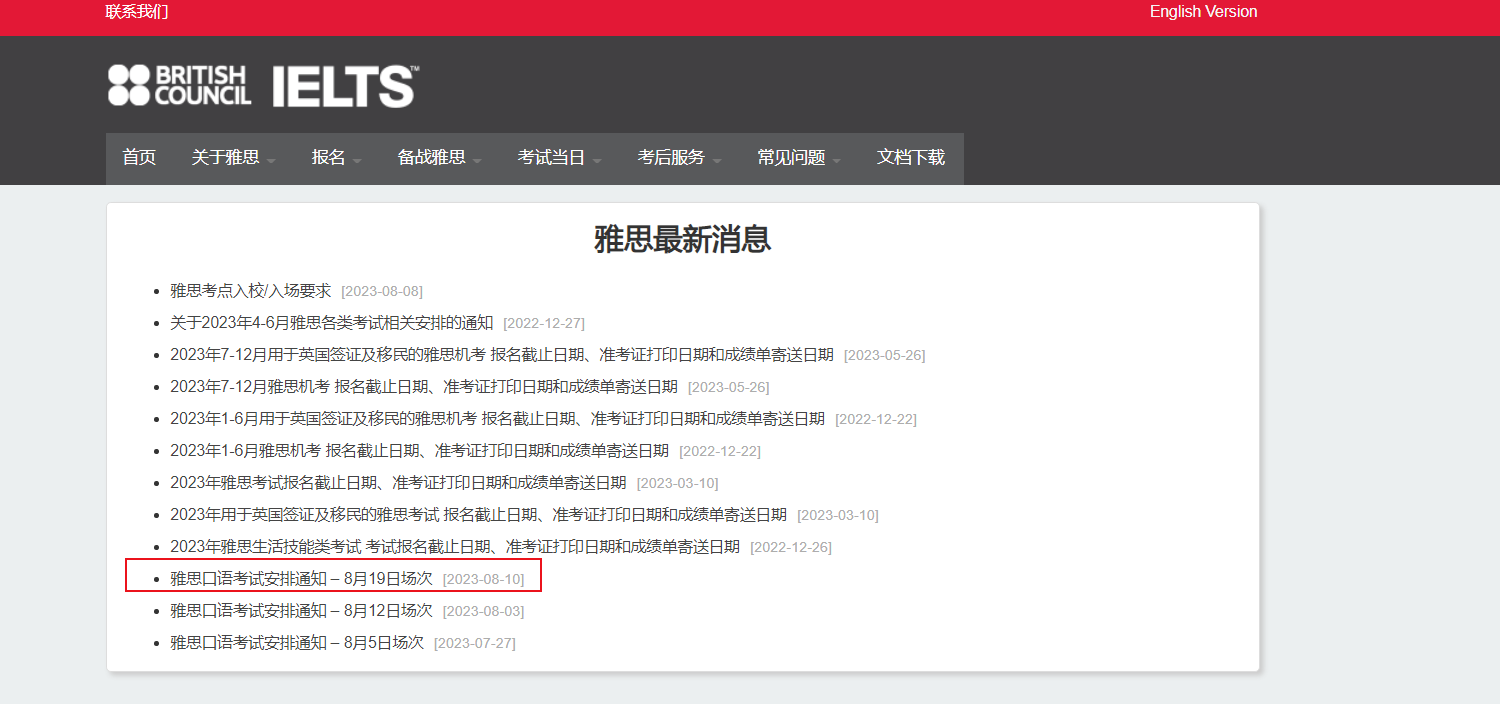Image resolution: width=1500 pixels, height=704 pixels.
Task: Open 雅思口语考试安排通知 8月12日场次
Action: pos(301,611)
